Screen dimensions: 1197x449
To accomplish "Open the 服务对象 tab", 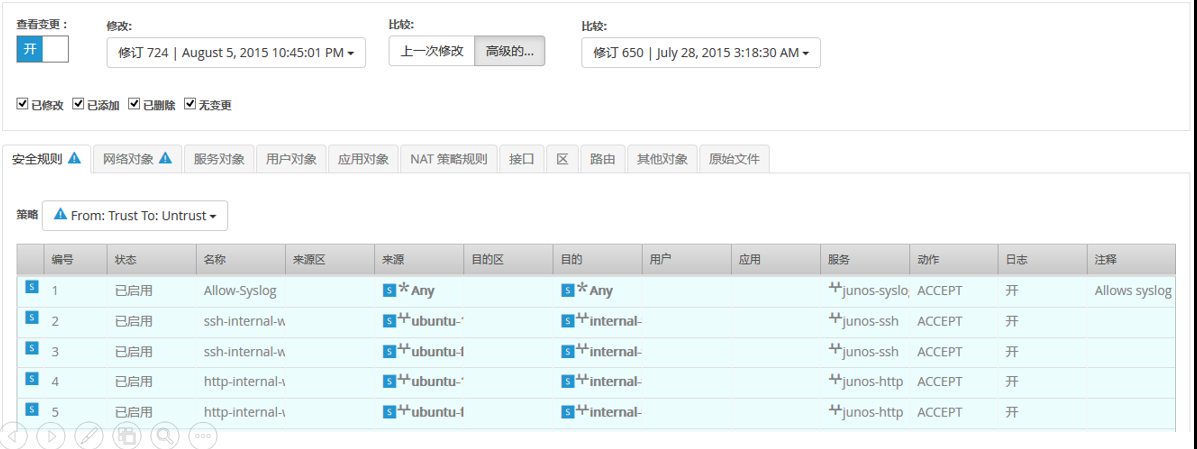I will (219, 159).
